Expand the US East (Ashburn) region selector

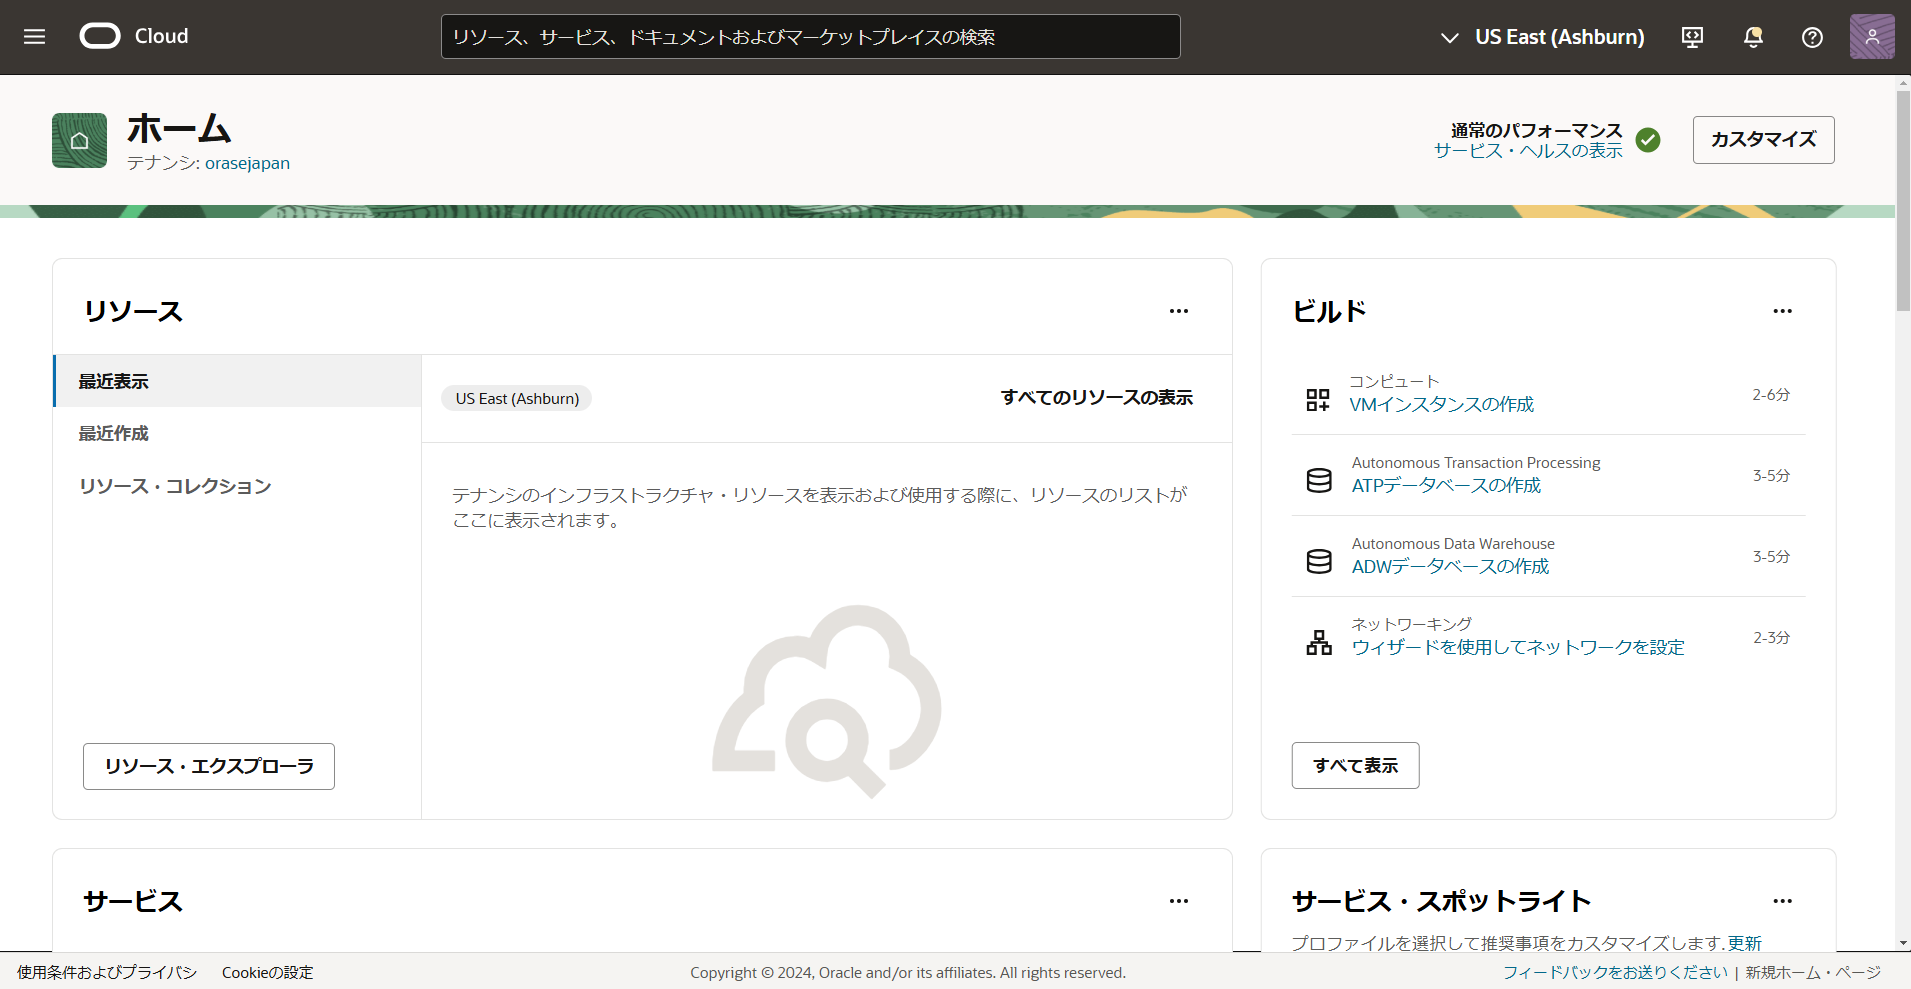click(x=1542, y=37)
